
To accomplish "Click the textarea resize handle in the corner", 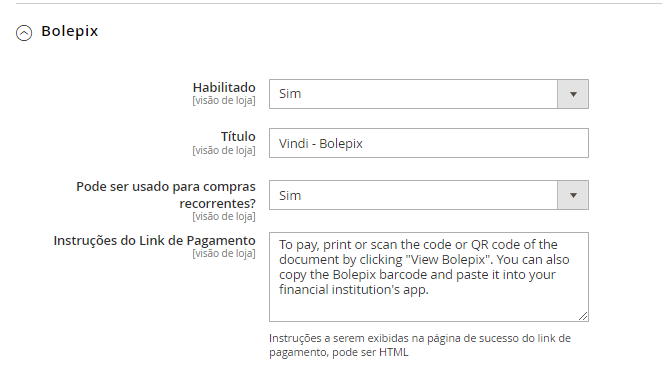I will [x=583, y=316].
